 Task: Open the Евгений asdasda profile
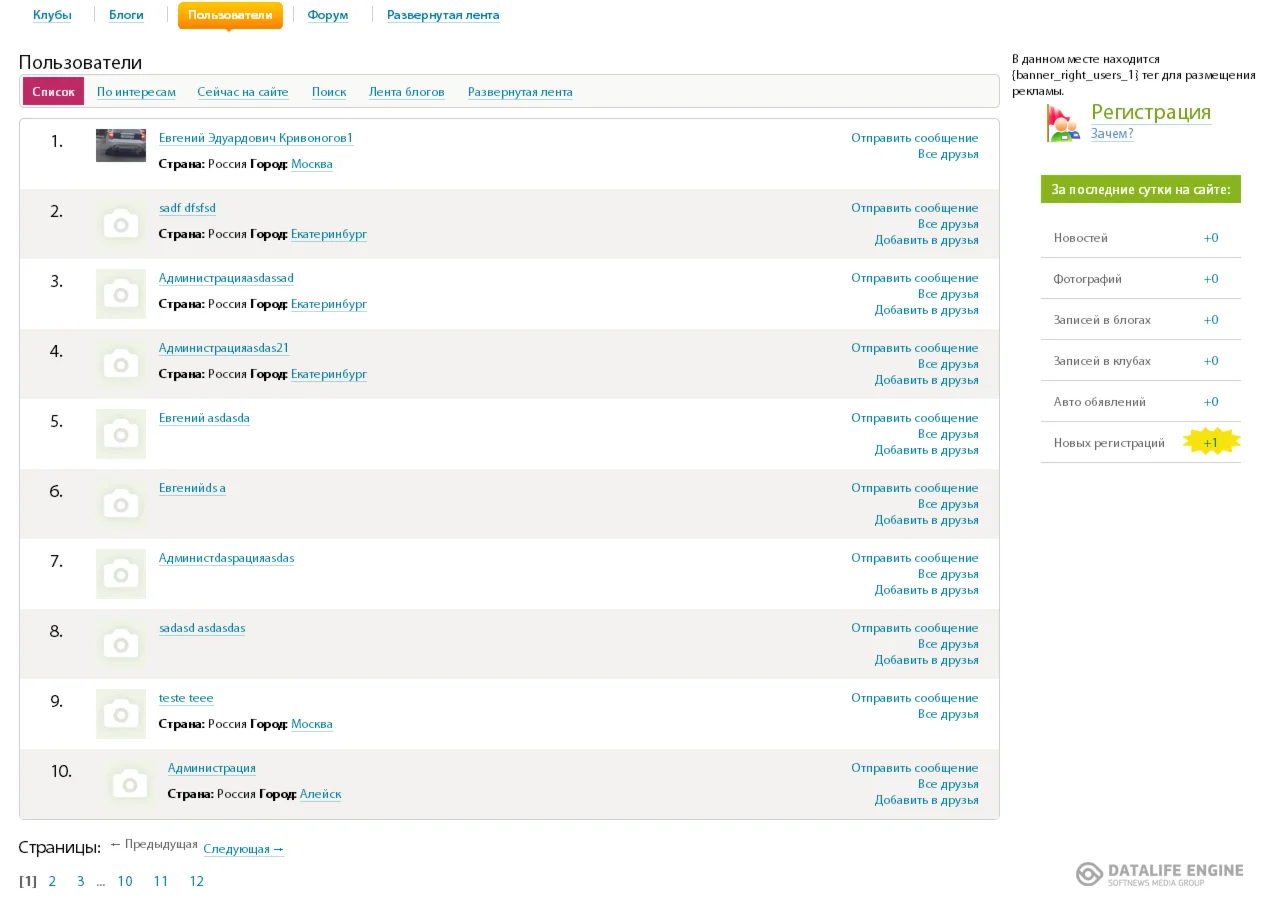point(204,418)
